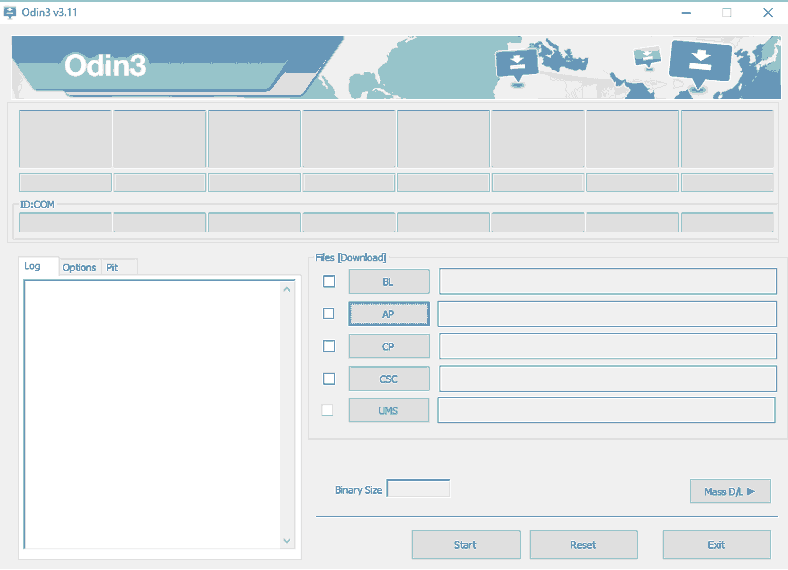Click the UMS file path field

607,410
